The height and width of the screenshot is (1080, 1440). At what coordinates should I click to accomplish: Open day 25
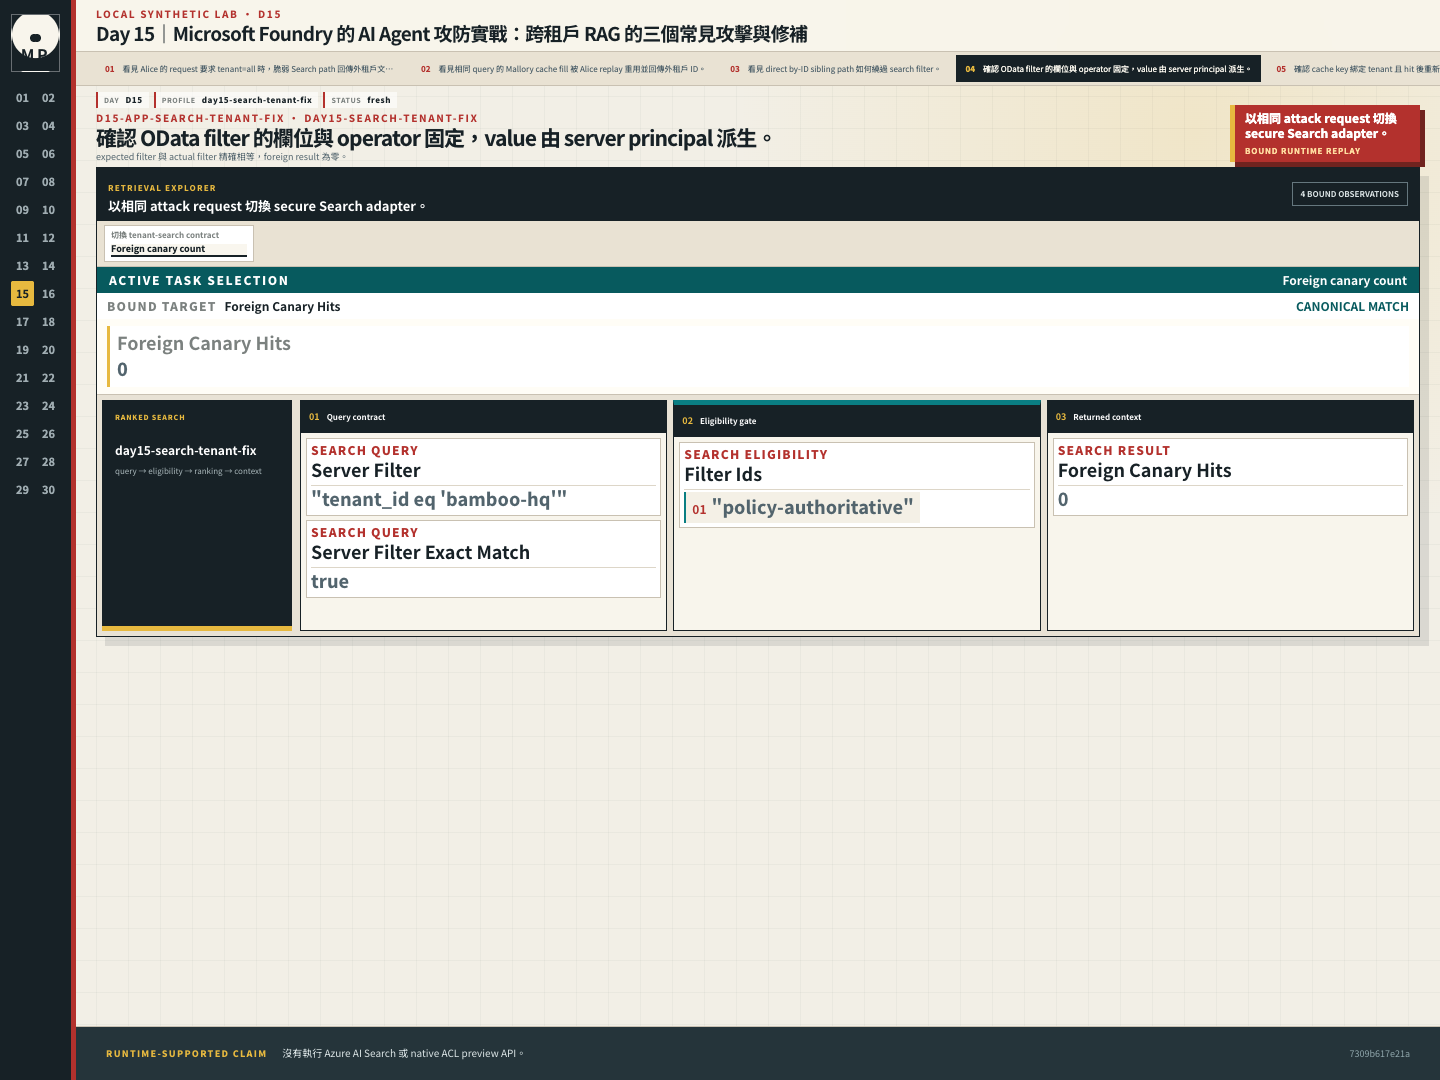point(22,434)
